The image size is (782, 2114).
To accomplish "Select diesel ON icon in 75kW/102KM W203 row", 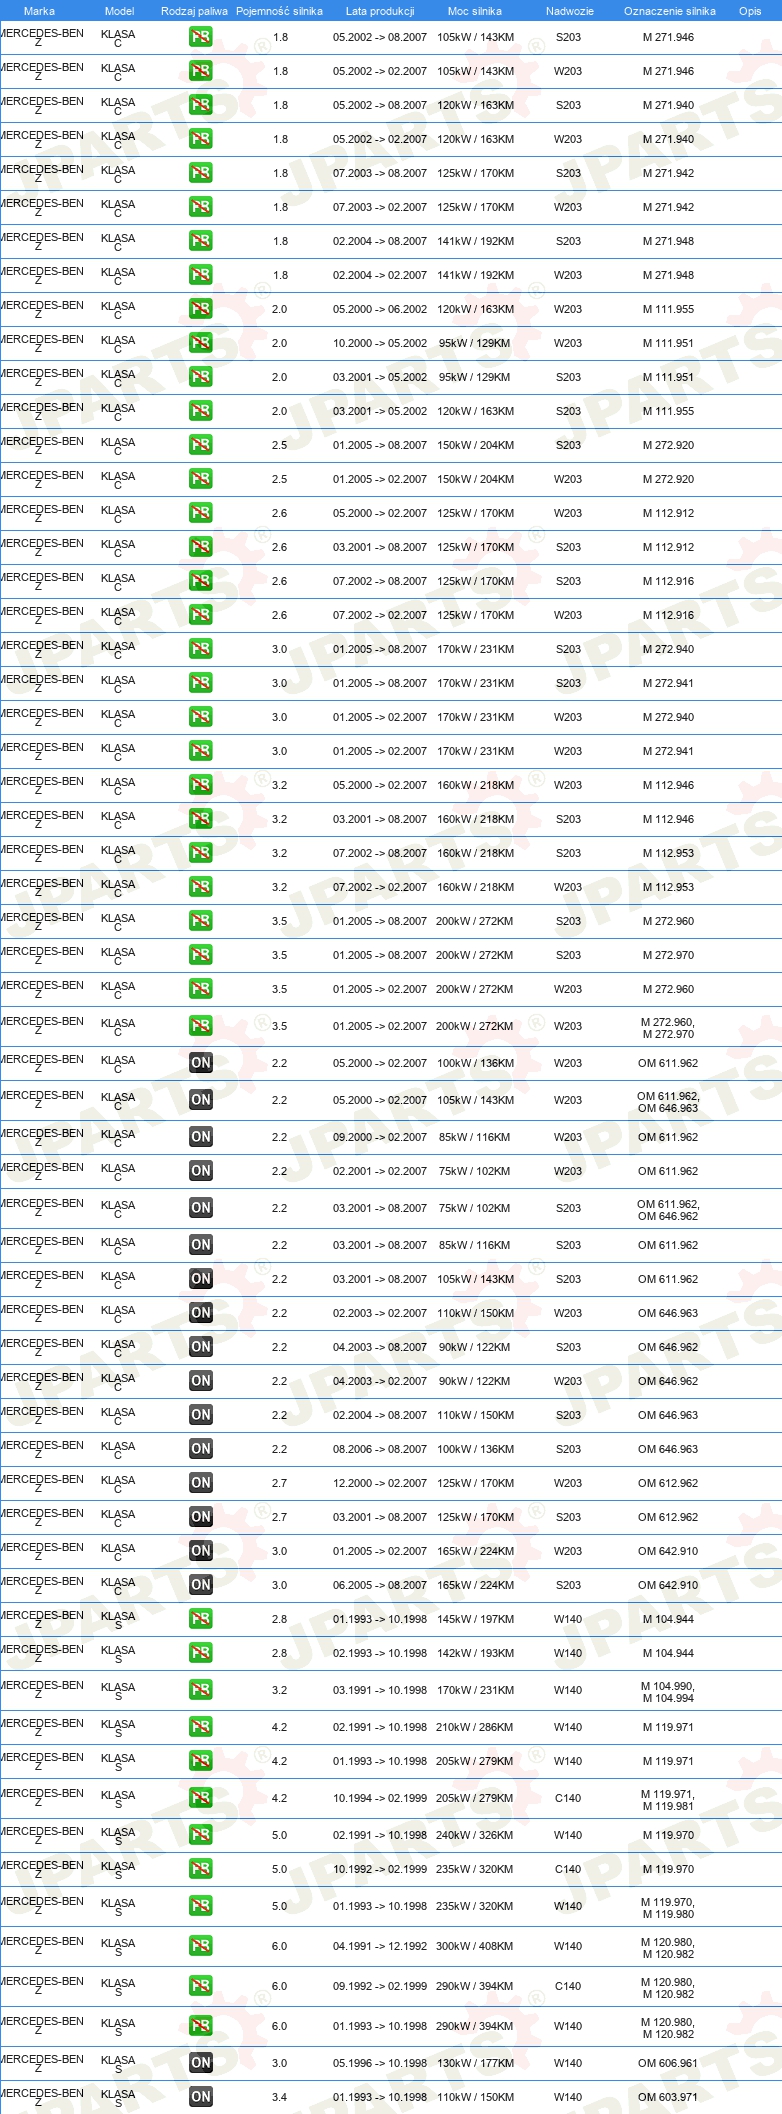I will point(200,1171).
